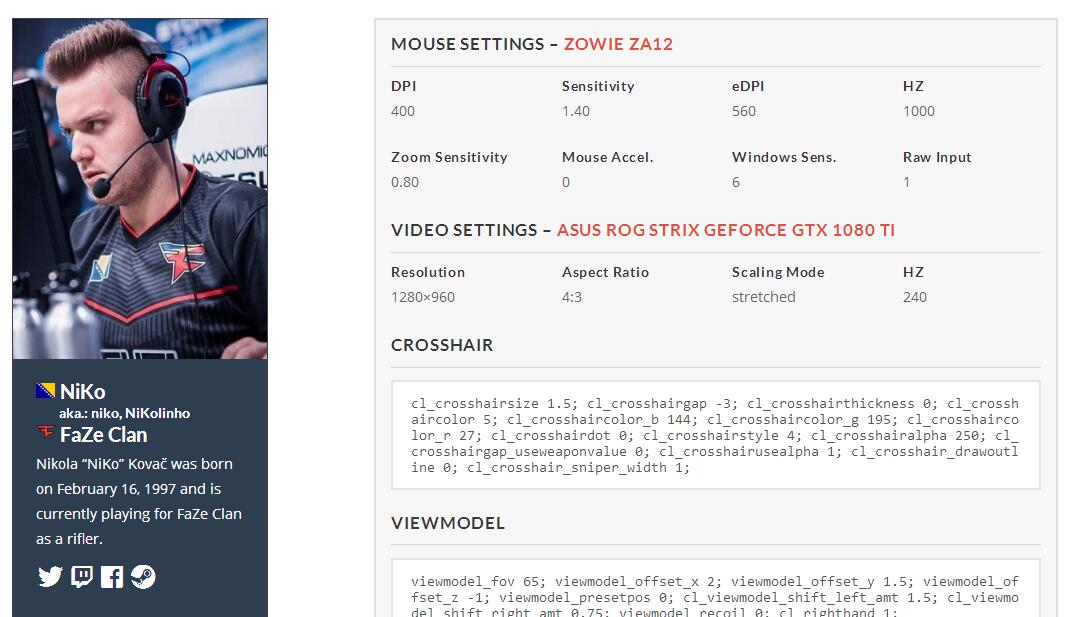Click inside the viewmodel code box
The width and height of the screenshot is (1069, 617).
(715, 588)
